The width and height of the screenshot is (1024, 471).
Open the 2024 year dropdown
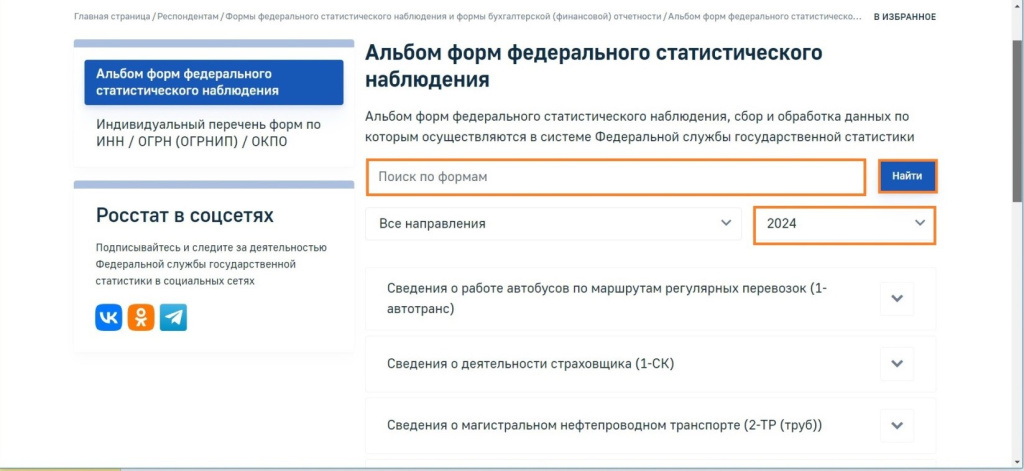[844, 224]
